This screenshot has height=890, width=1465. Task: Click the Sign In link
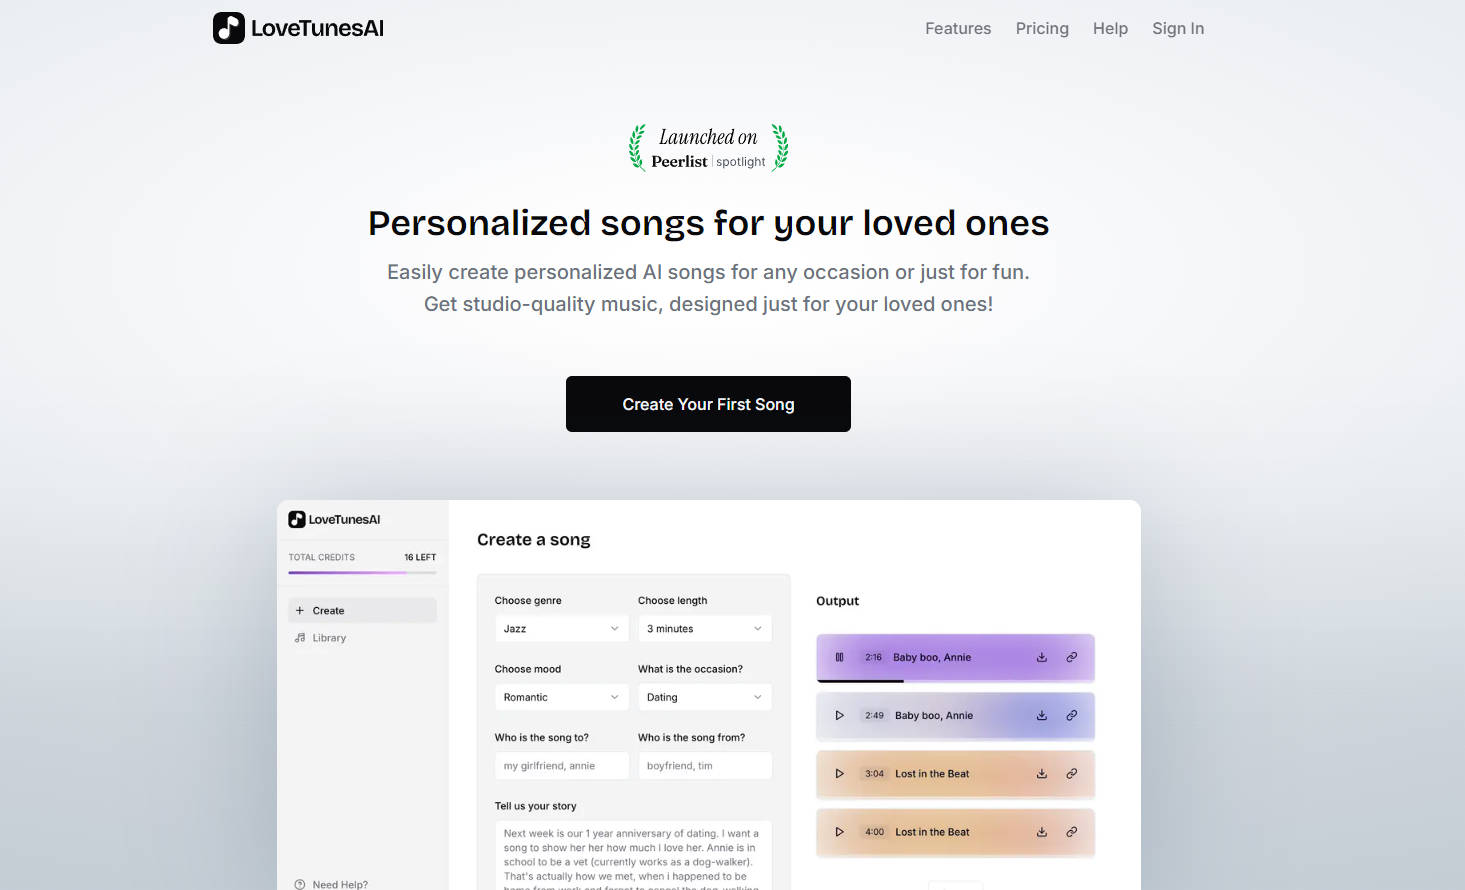(1178, 29)
